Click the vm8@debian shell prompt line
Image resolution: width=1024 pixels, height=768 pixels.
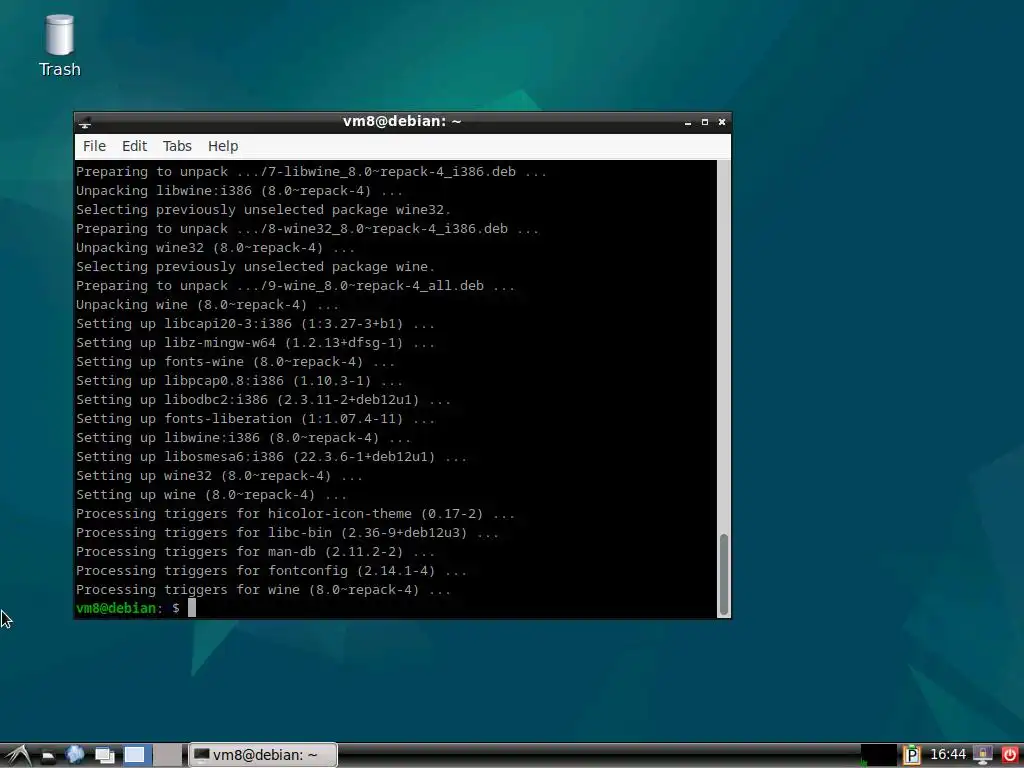(136, 608)
